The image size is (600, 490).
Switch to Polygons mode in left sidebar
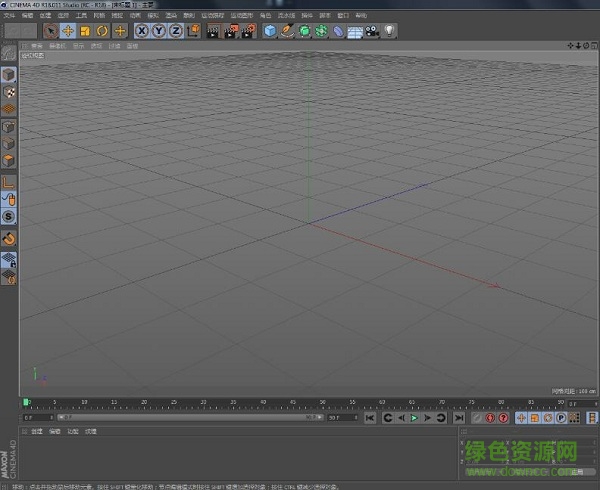tap(9, 161)
